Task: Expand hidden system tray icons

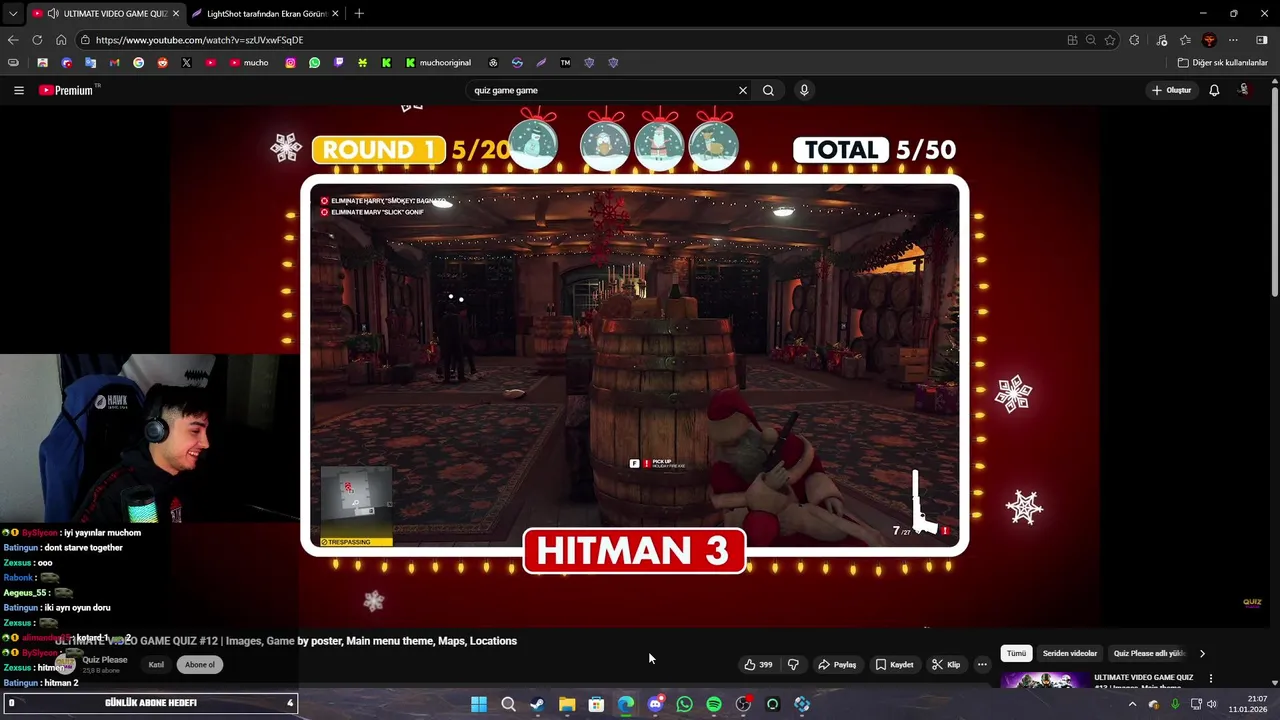Action: click(1132, 704)
